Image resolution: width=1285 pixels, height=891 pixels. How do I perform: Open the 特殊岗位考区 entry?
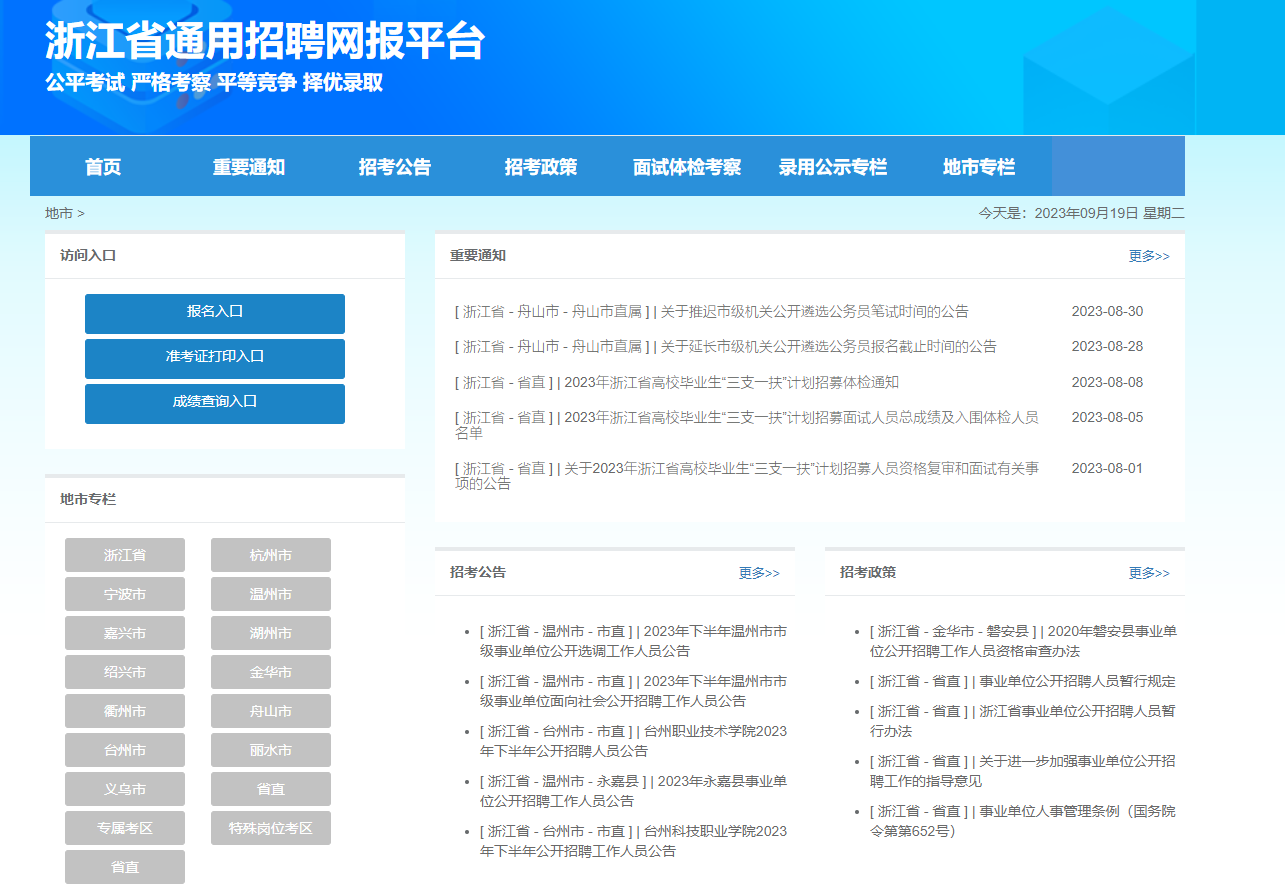270,827
